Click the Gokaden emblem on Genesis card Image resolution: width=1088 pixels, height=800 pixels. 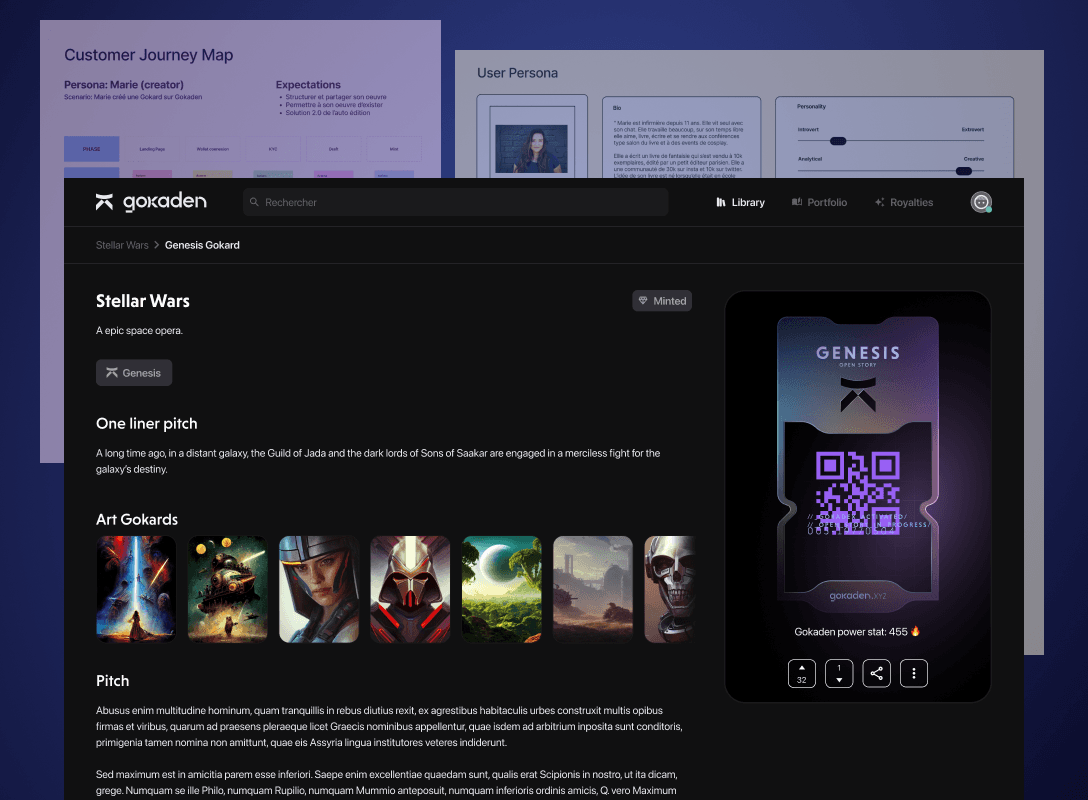pos(858,394)
